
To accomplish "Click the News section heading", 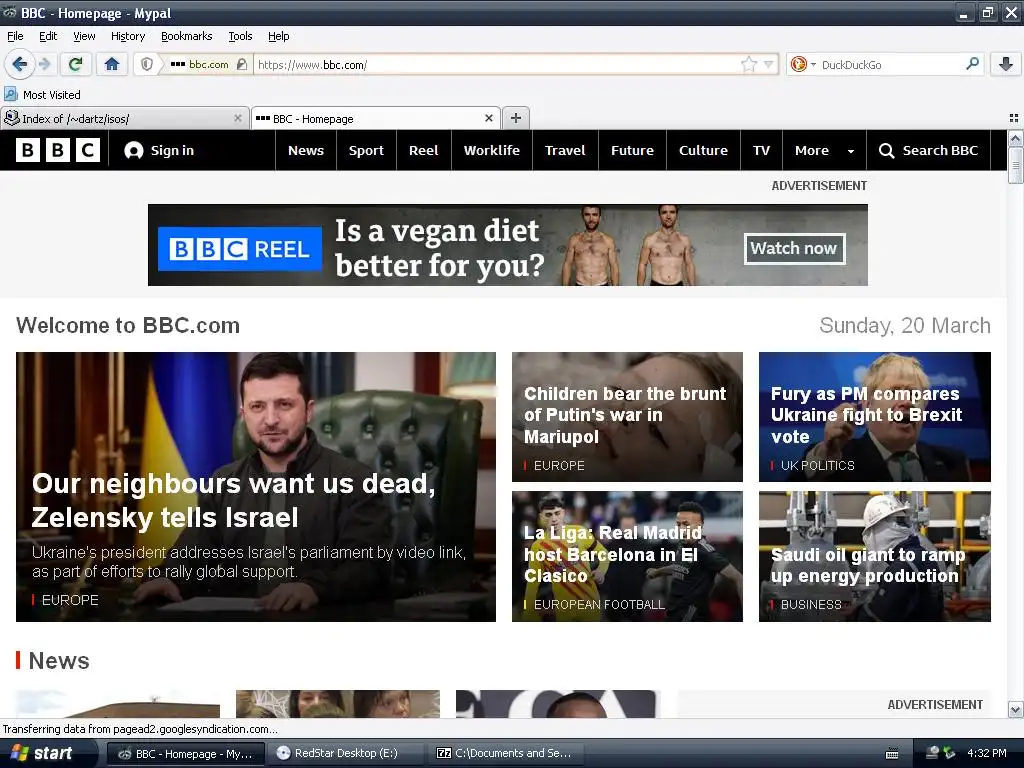I will (x=59, y=661).
